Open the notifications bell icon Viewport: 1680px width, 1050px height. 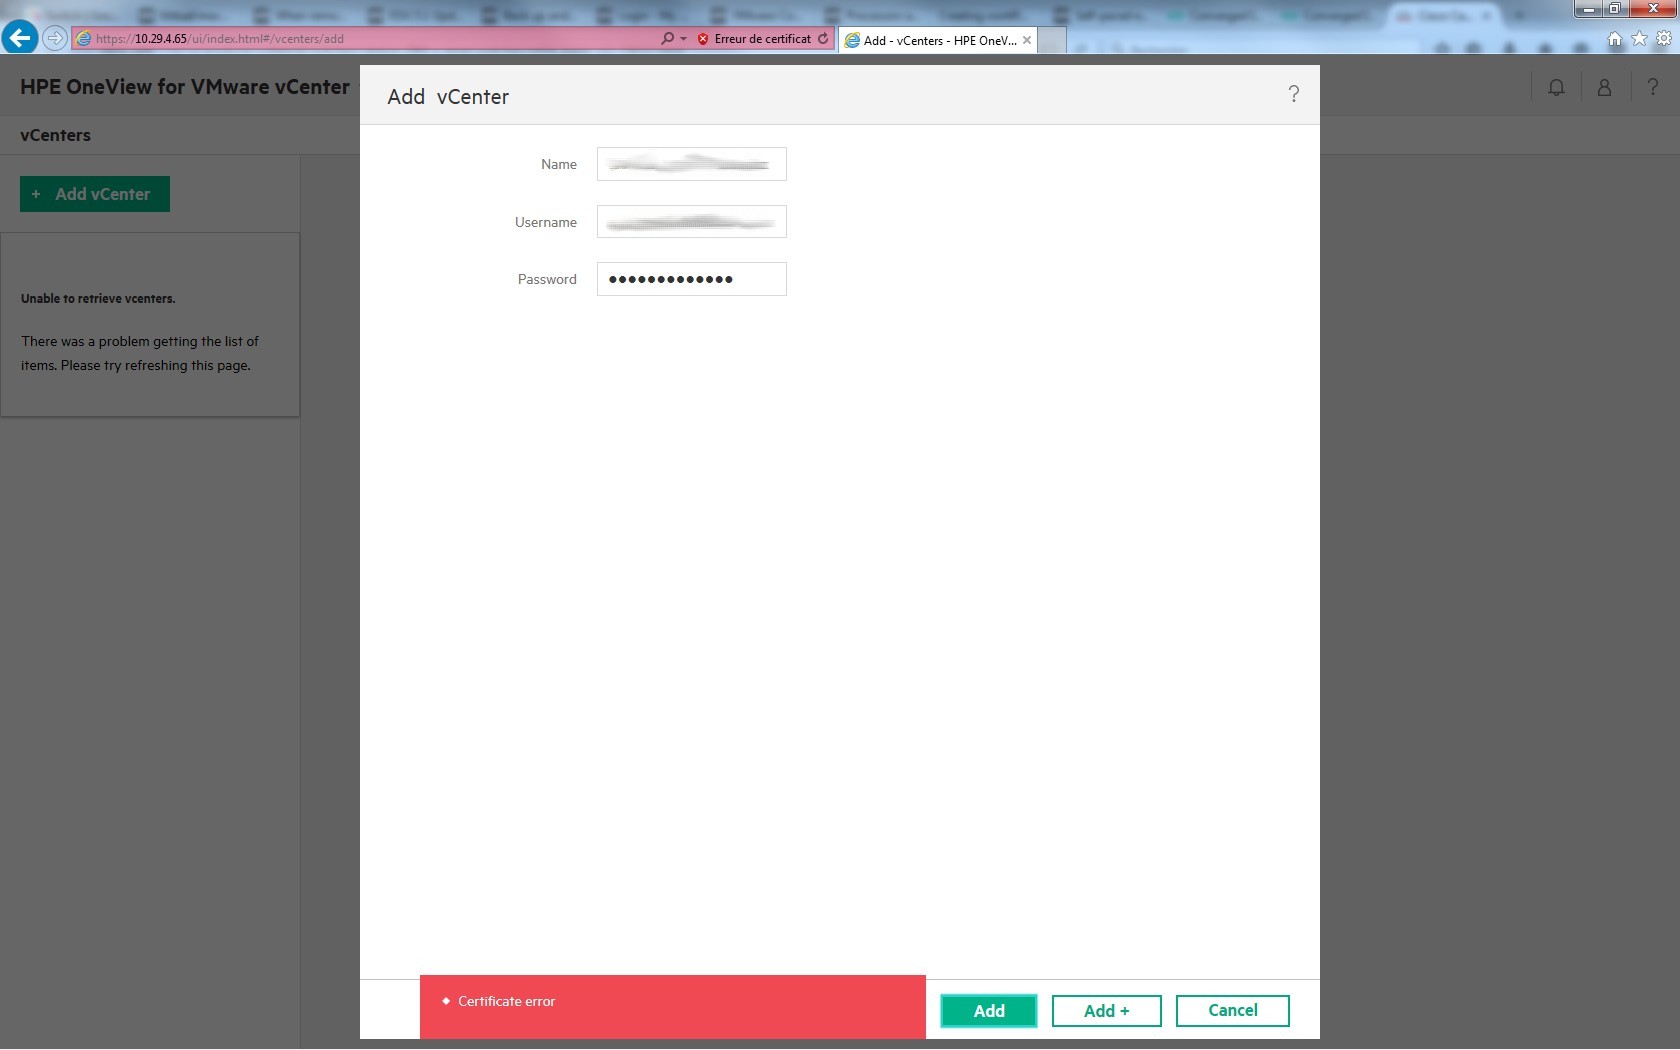(x=1556, y=88)
